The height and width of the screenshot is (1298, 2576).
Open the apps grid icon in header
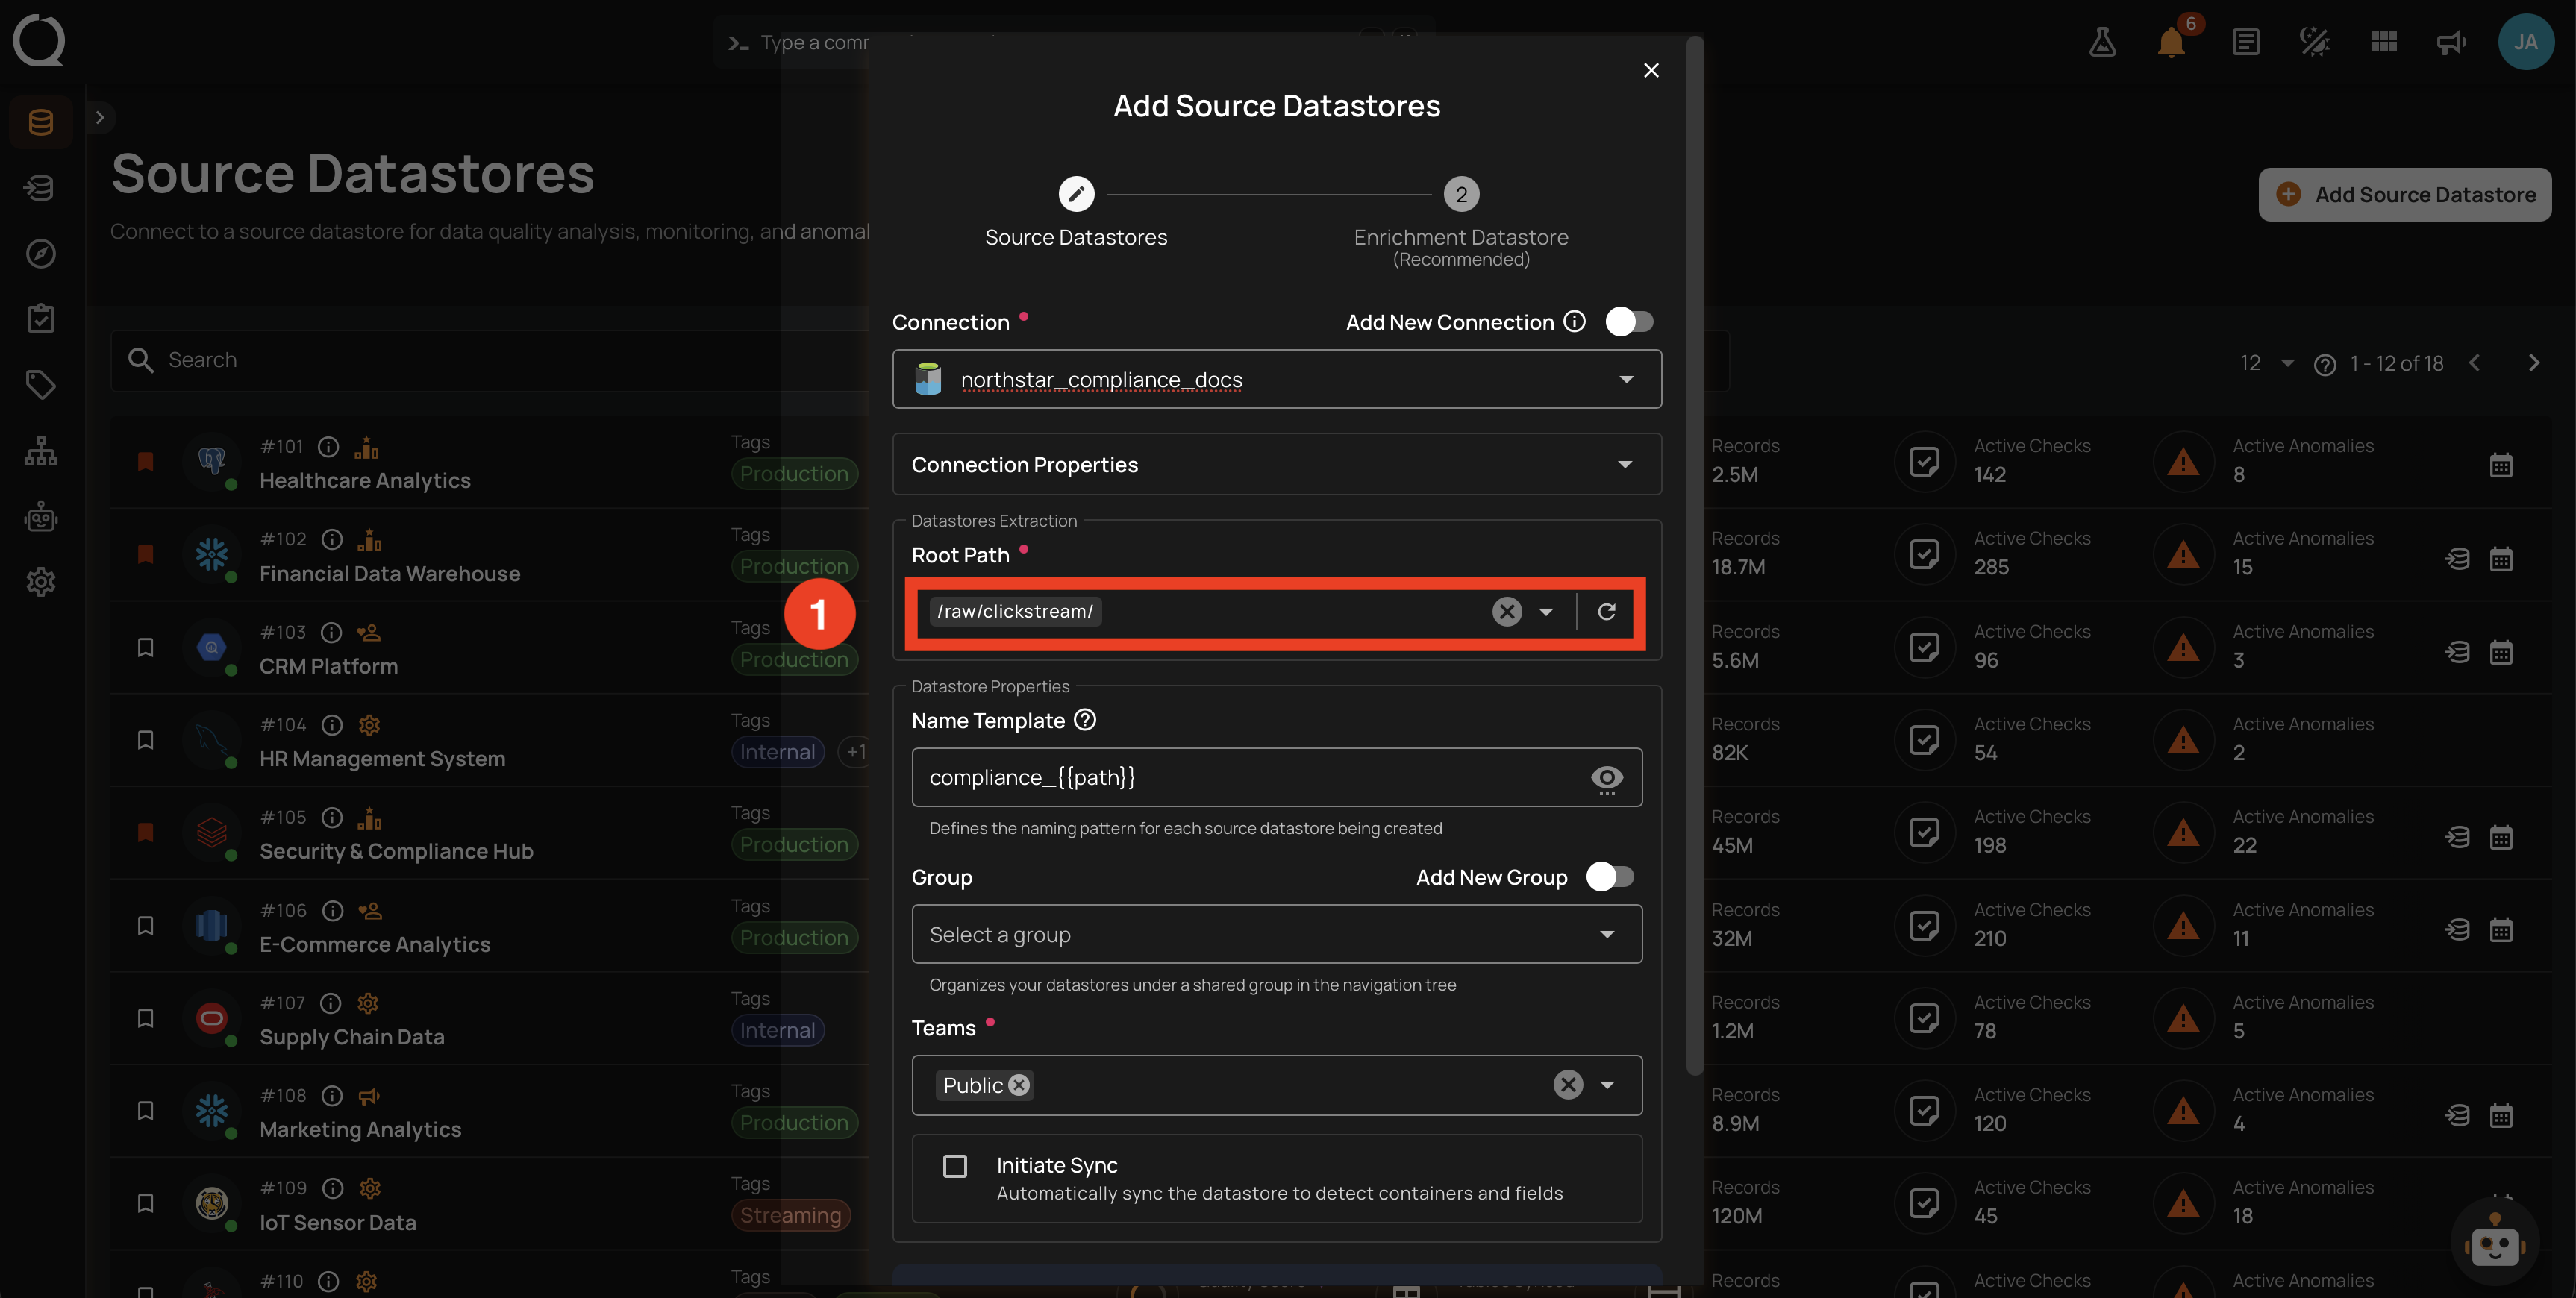2384,42
